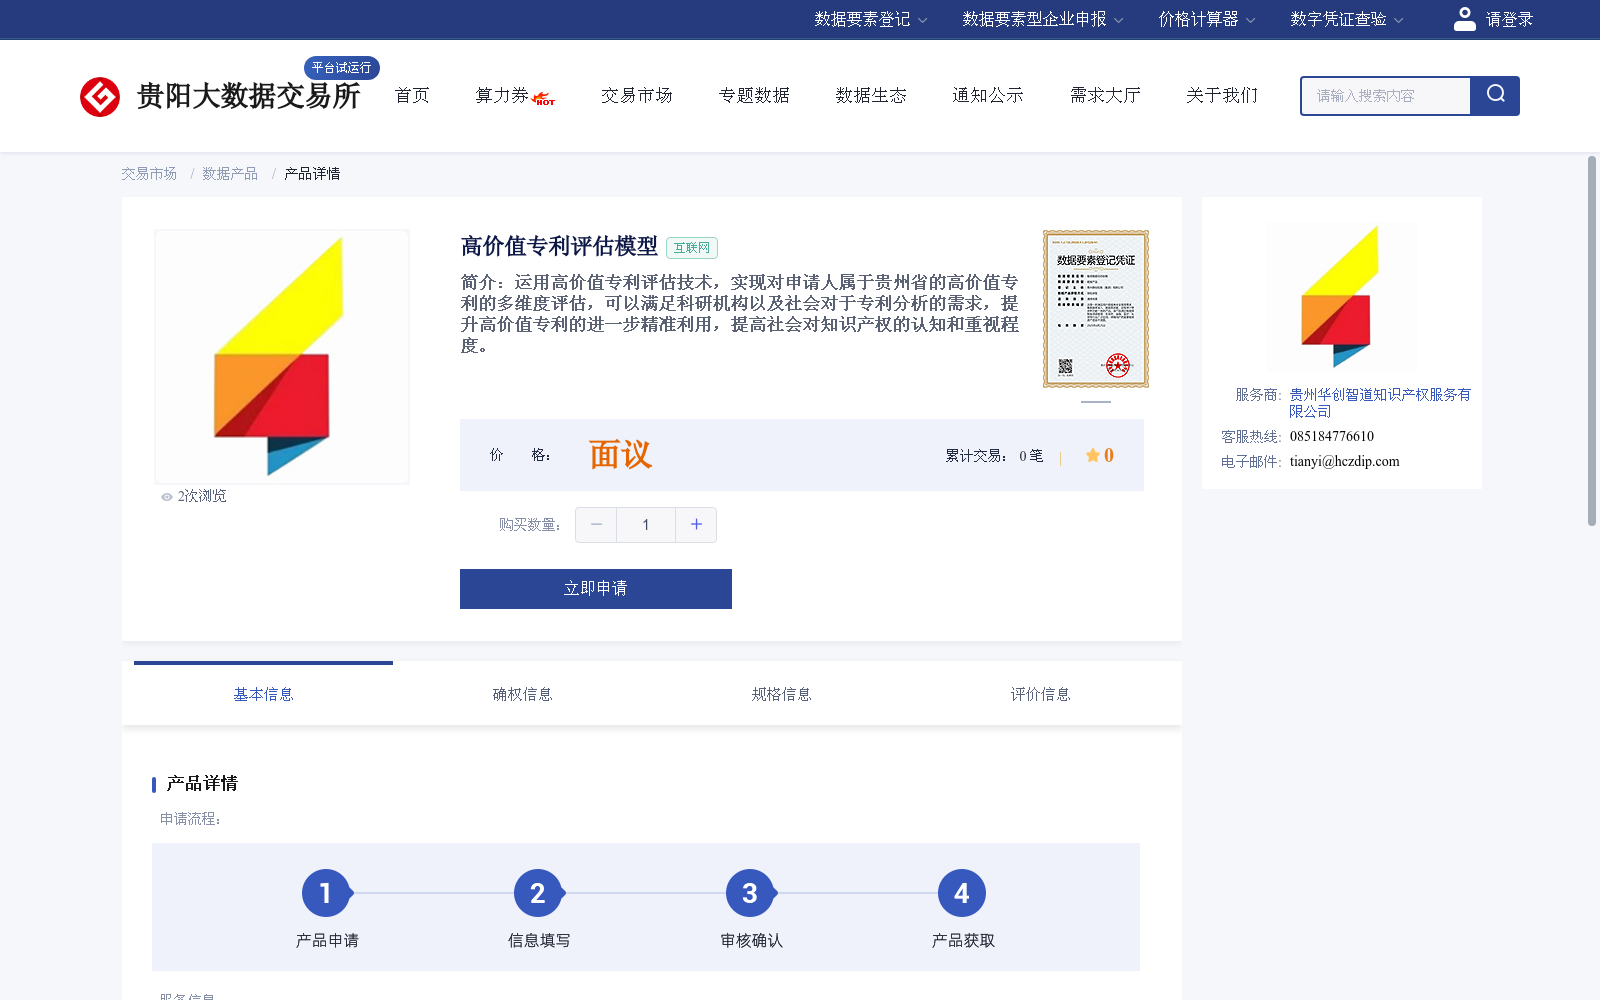Switch to 基本信息 tab
This screenshot has height=1000, width=1600.
264,694
